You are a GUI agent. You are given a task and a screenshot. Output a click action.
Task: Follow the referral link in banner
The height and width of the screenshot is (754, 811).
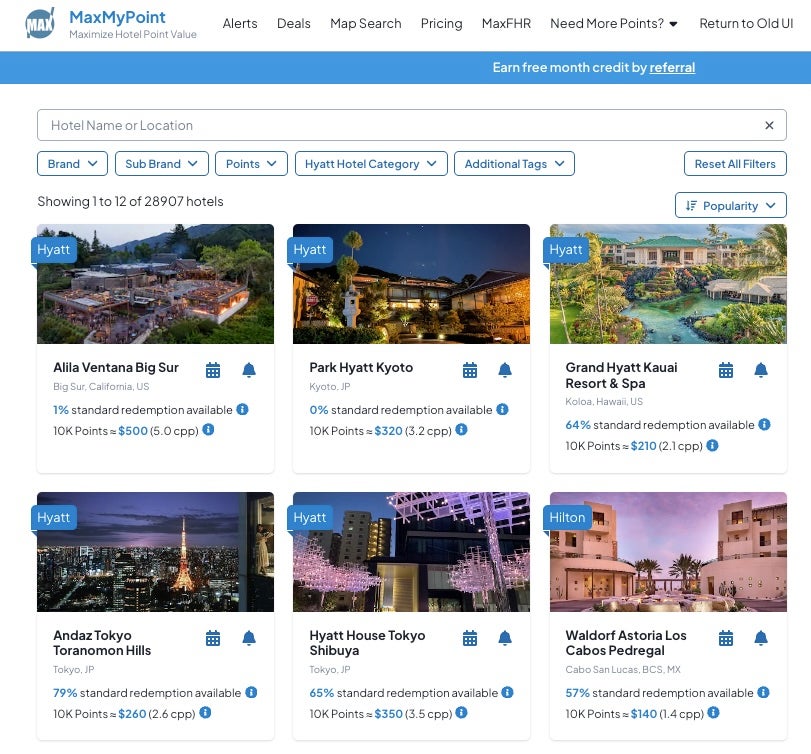tap(672, 68)
